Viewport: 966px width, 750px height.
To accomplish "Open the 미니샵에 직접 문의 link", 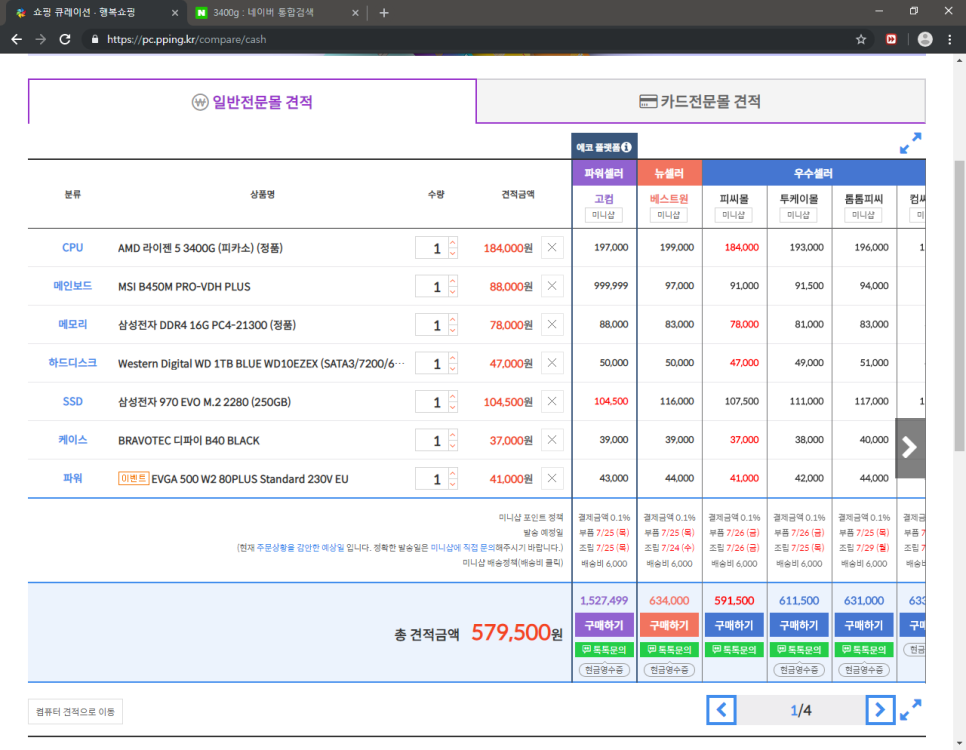I will [x=463, y=547].
